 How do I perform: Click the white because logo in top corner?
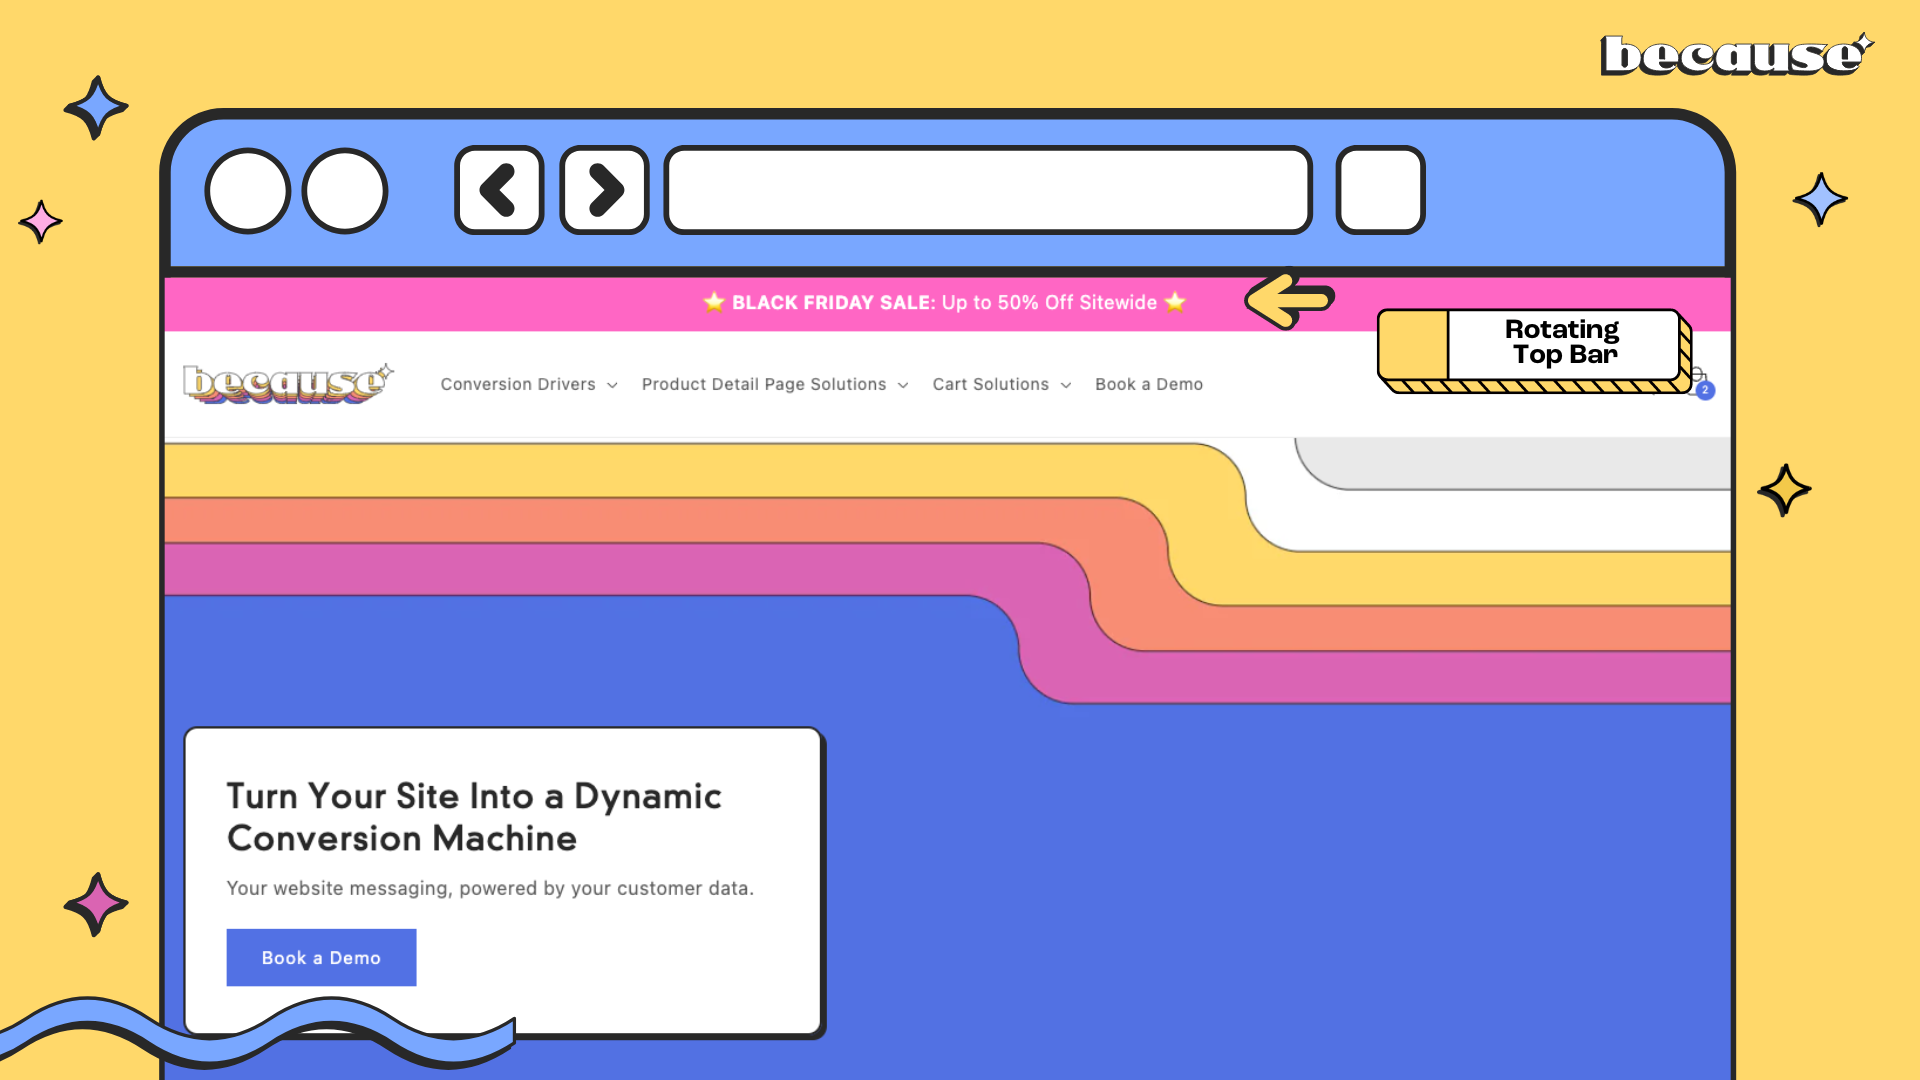click(x=1735, y=55)
